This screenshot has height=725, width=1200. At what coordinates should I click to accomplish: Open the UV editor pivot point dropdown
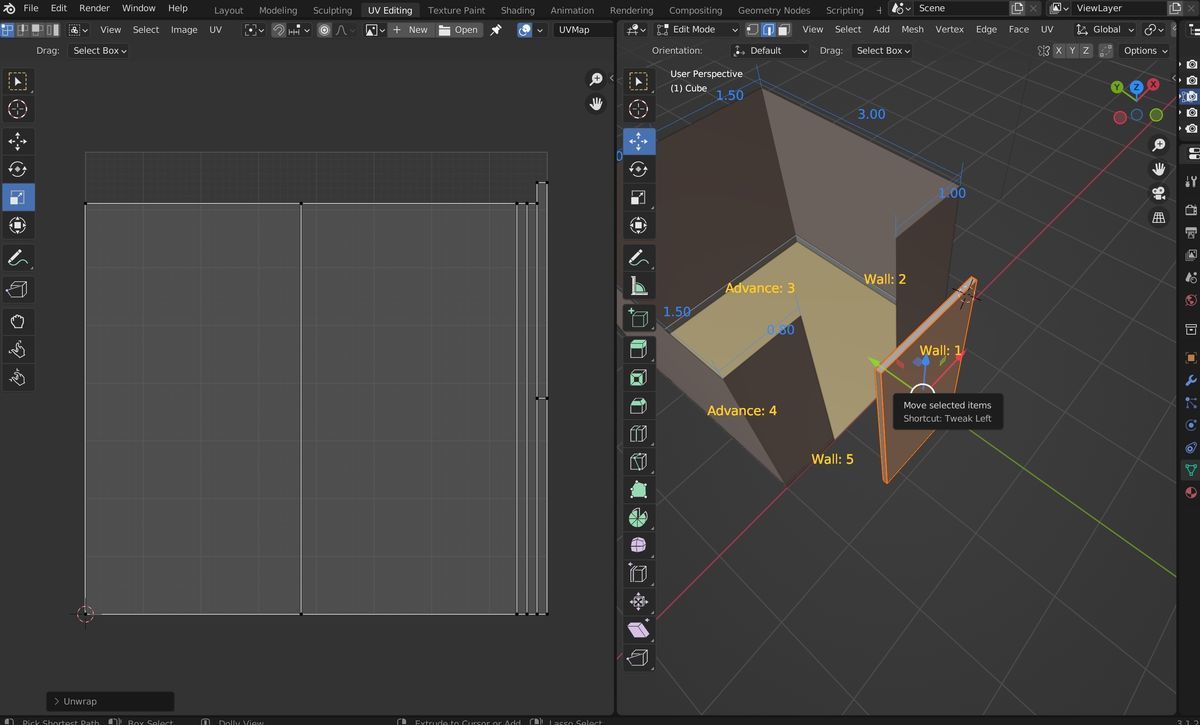coord(254,30)
